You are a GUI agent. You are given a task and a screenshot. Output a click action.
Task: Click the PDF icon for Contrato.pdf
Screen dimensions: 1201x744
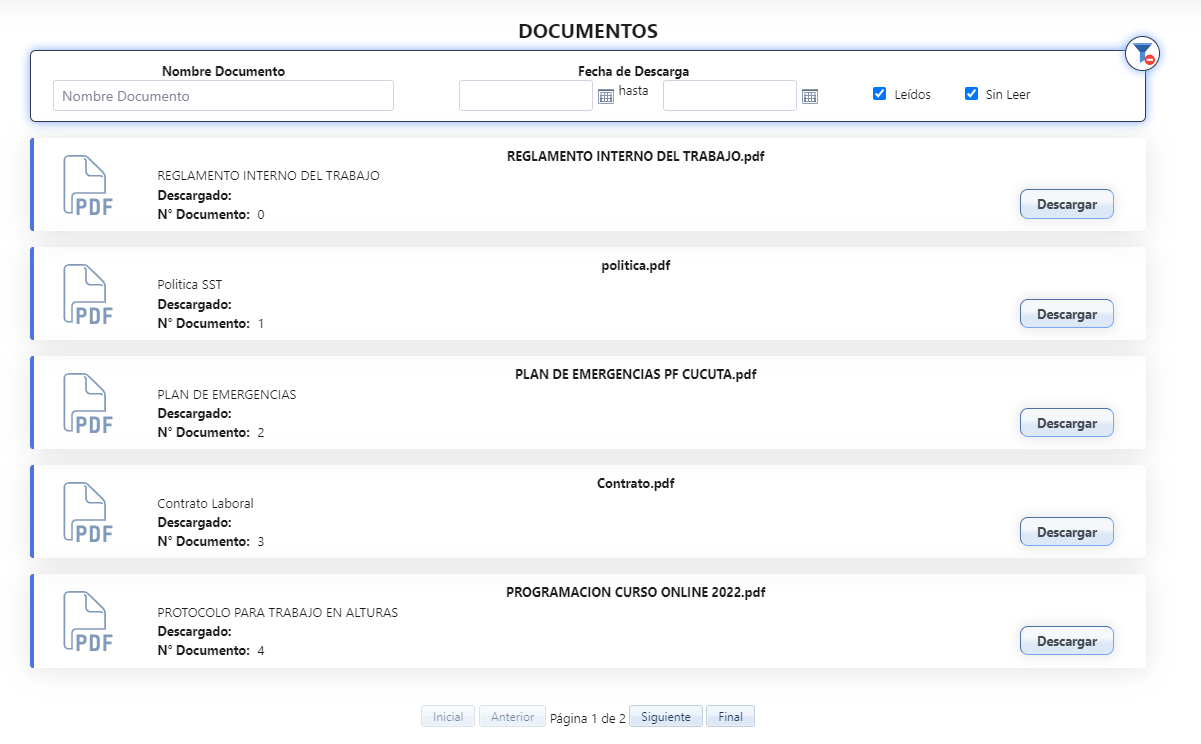88,512
